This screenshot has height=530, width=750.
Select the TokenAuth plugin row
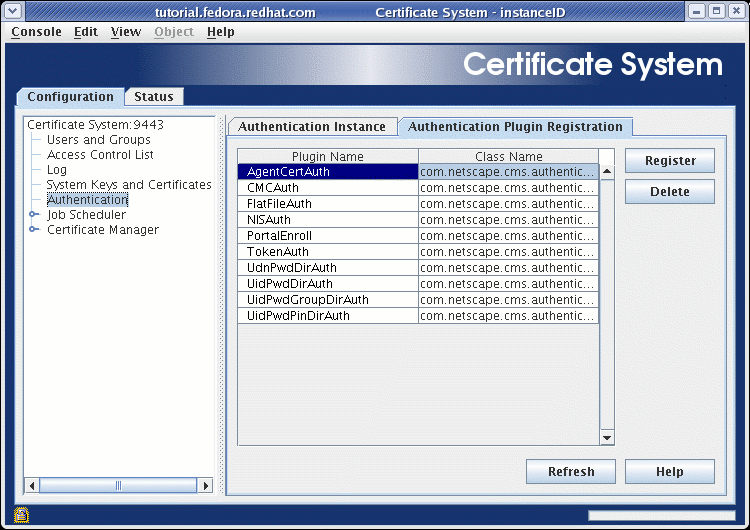click(x=418, y=252)
